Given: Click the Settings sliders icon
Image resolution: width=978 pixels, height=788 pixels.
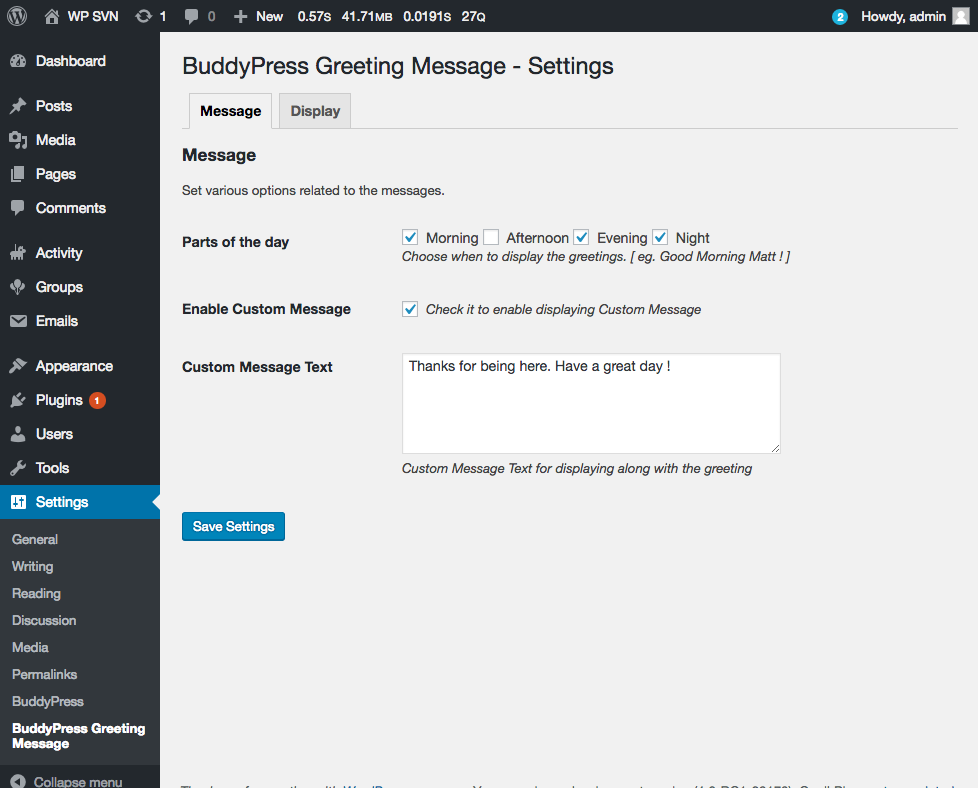Looking at the screenshot, I should coord(18,502).
